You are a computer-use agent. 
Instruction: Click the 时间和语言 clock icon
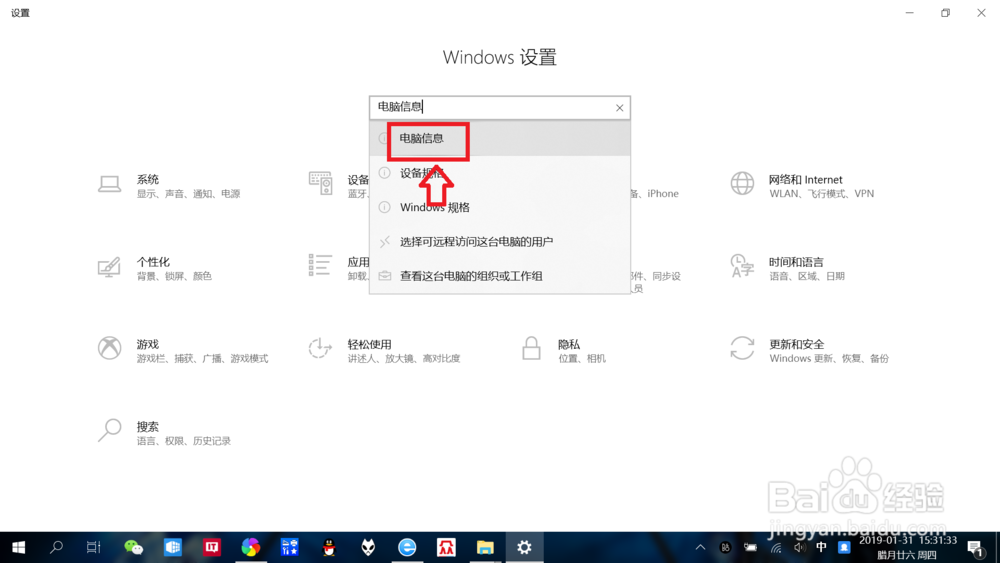[x=742, y=266]
